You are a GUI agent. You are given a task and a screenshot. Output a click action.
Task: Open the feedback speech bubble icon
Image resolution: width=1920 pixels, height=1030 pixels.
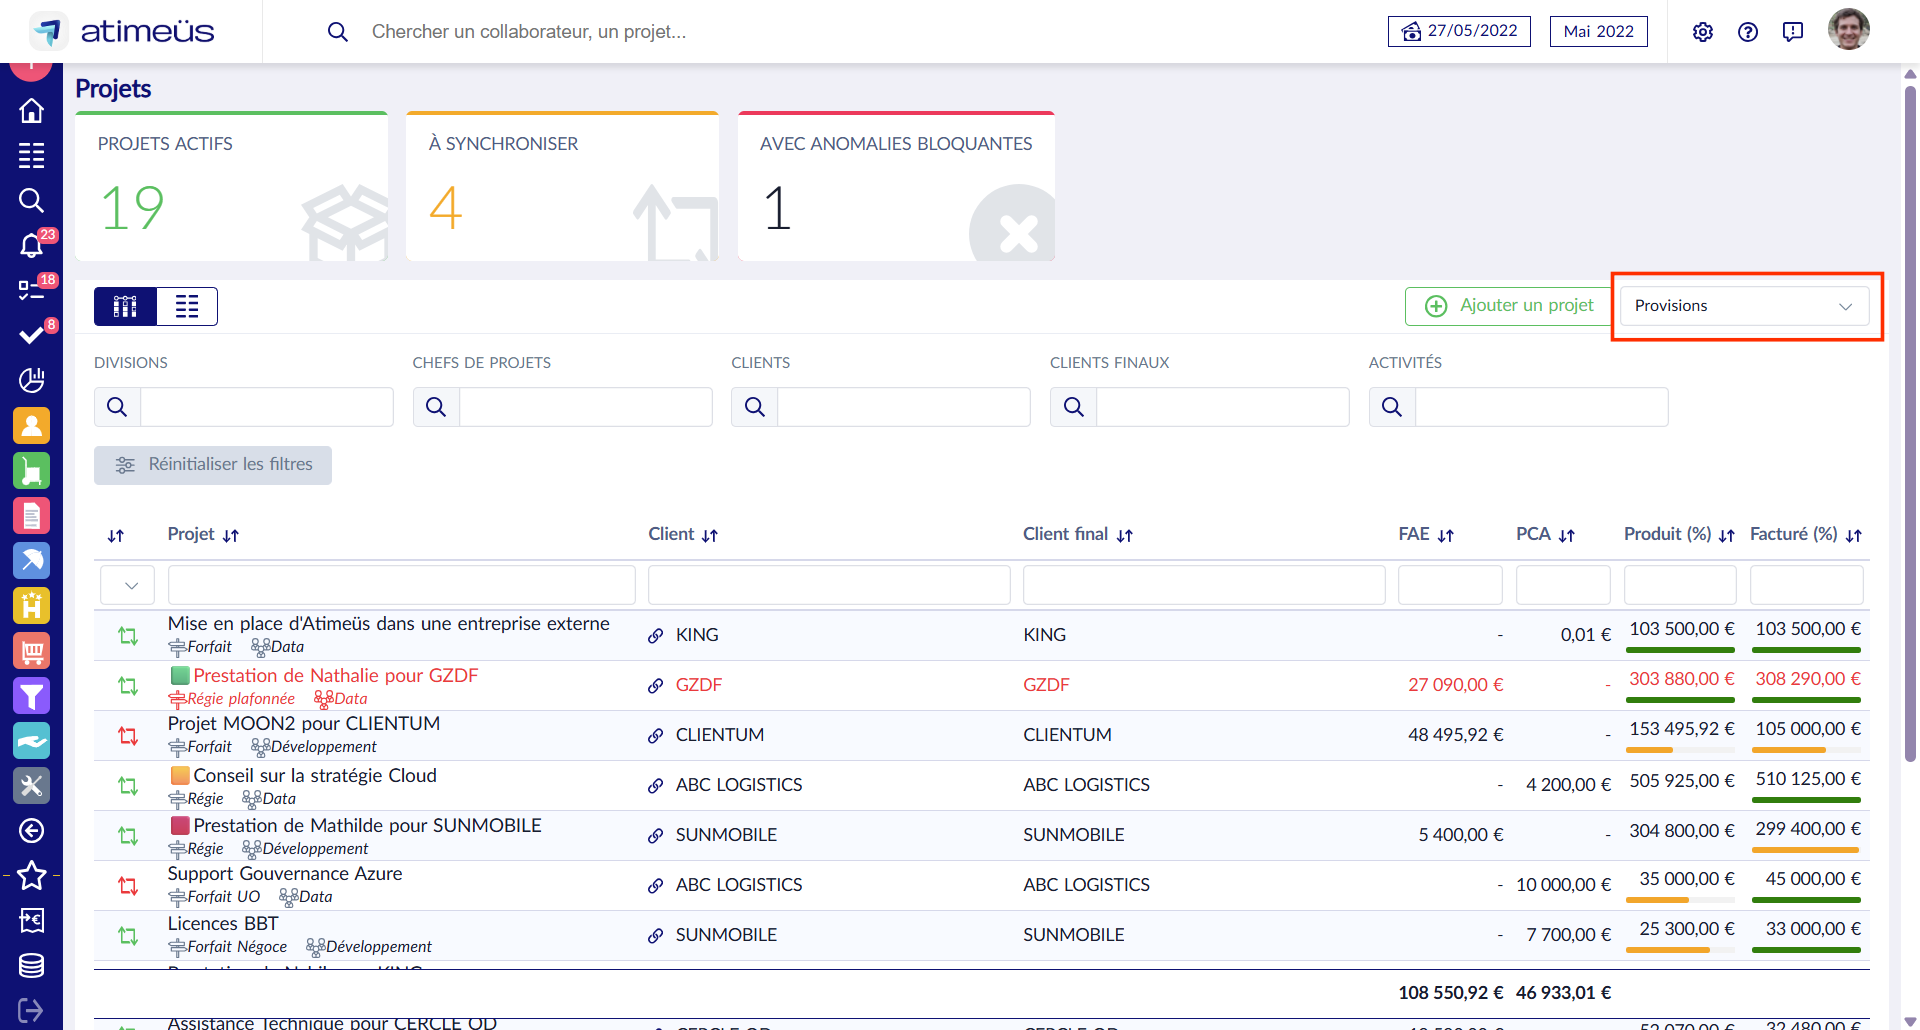(1793, 32)
